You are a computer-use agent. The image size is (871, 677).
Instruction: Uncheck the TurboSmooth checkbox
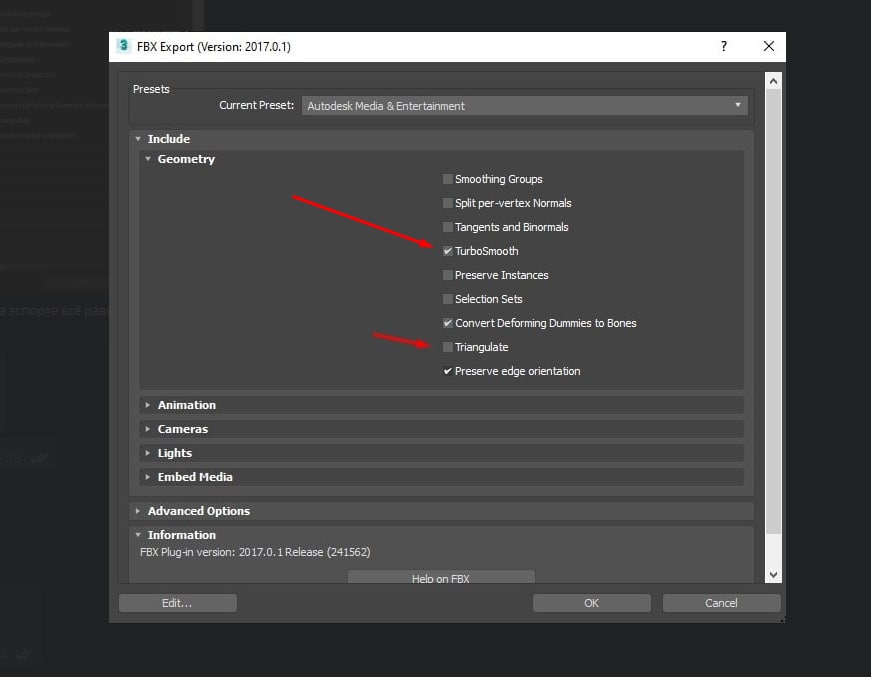click(448, 251)
